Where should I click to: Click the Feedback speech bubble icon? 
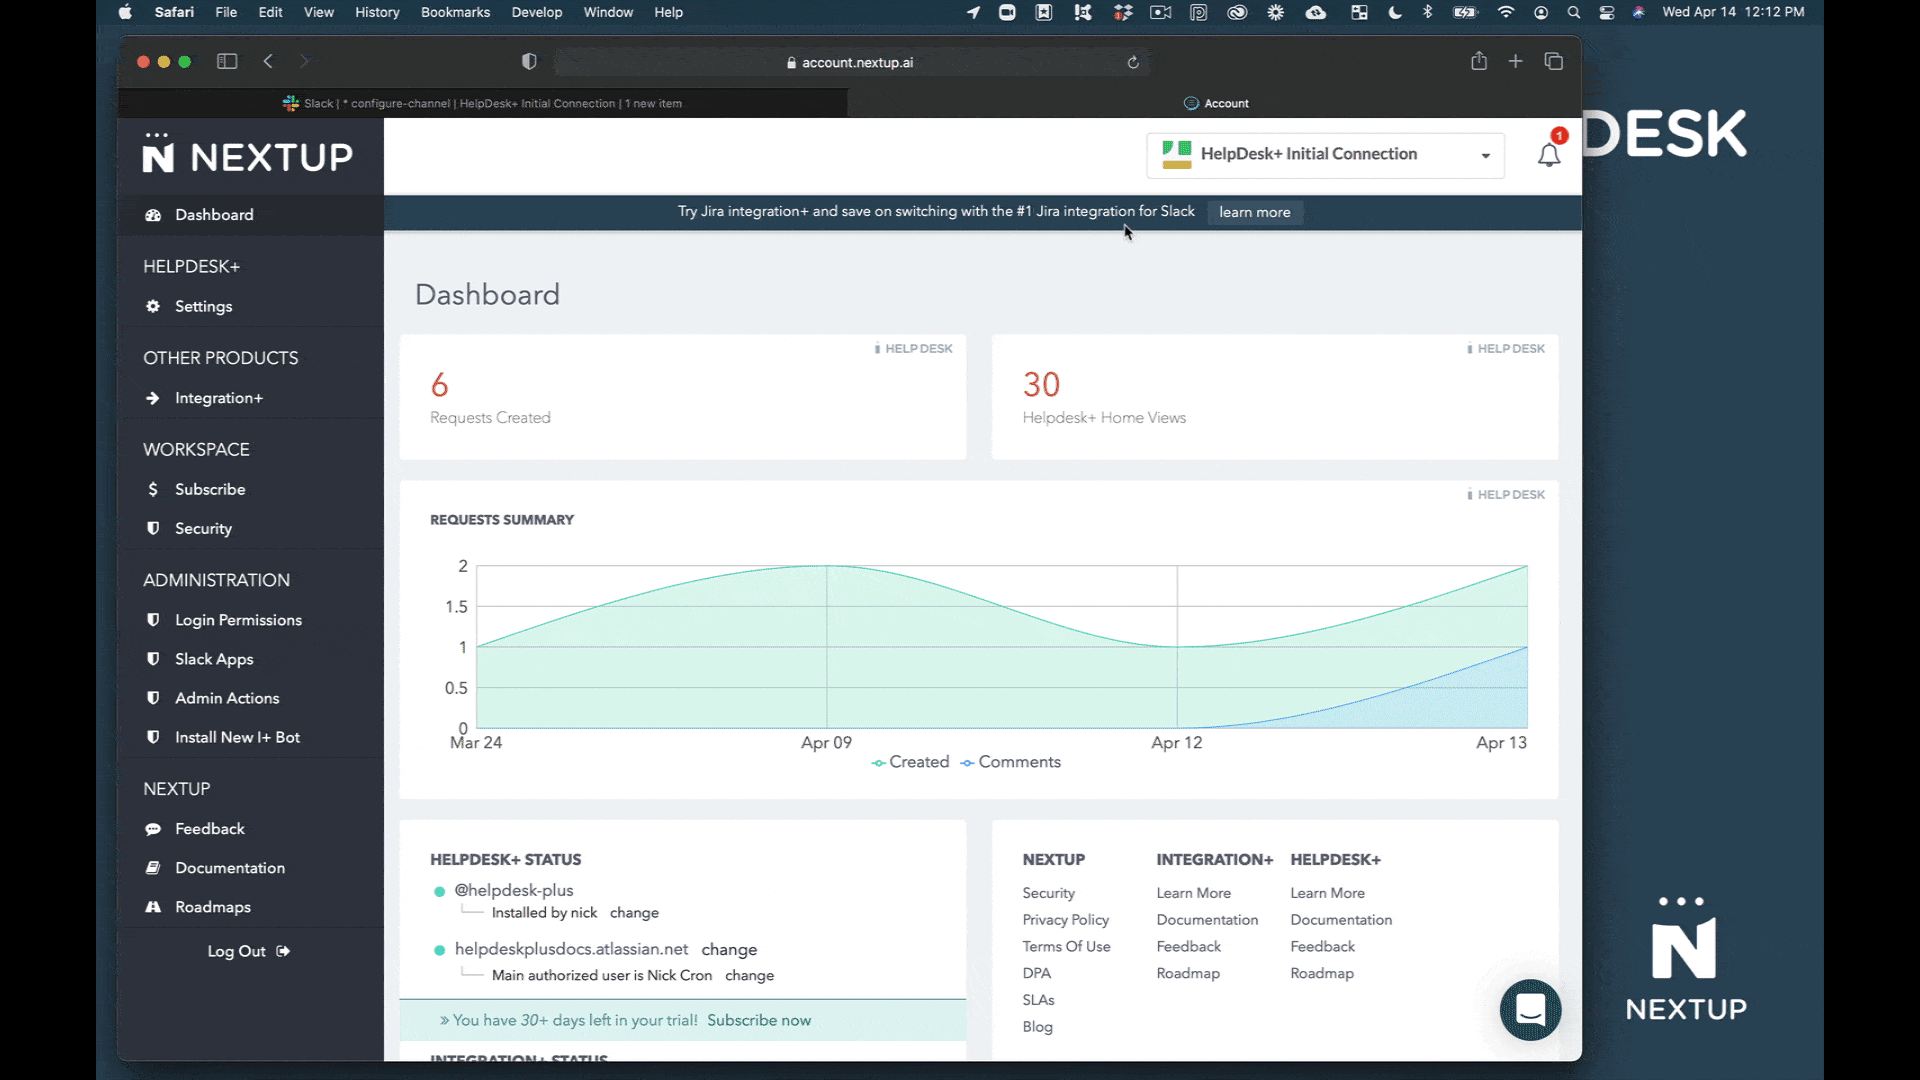(x=153, y=829)
